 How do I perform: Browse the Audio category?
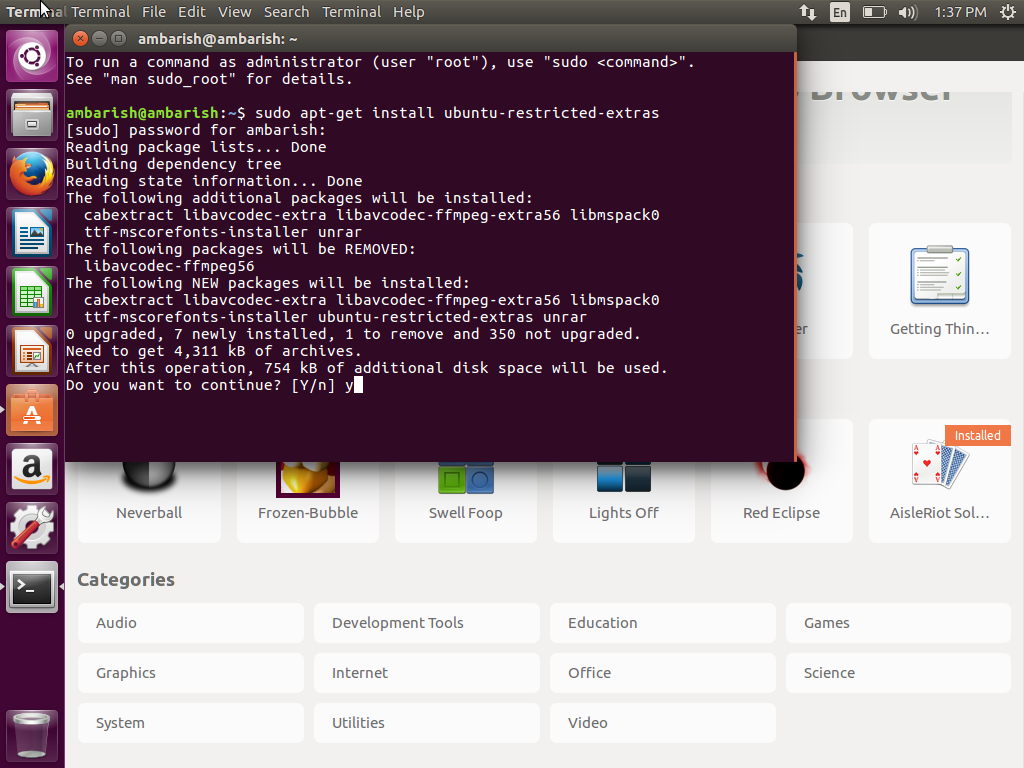191,623
